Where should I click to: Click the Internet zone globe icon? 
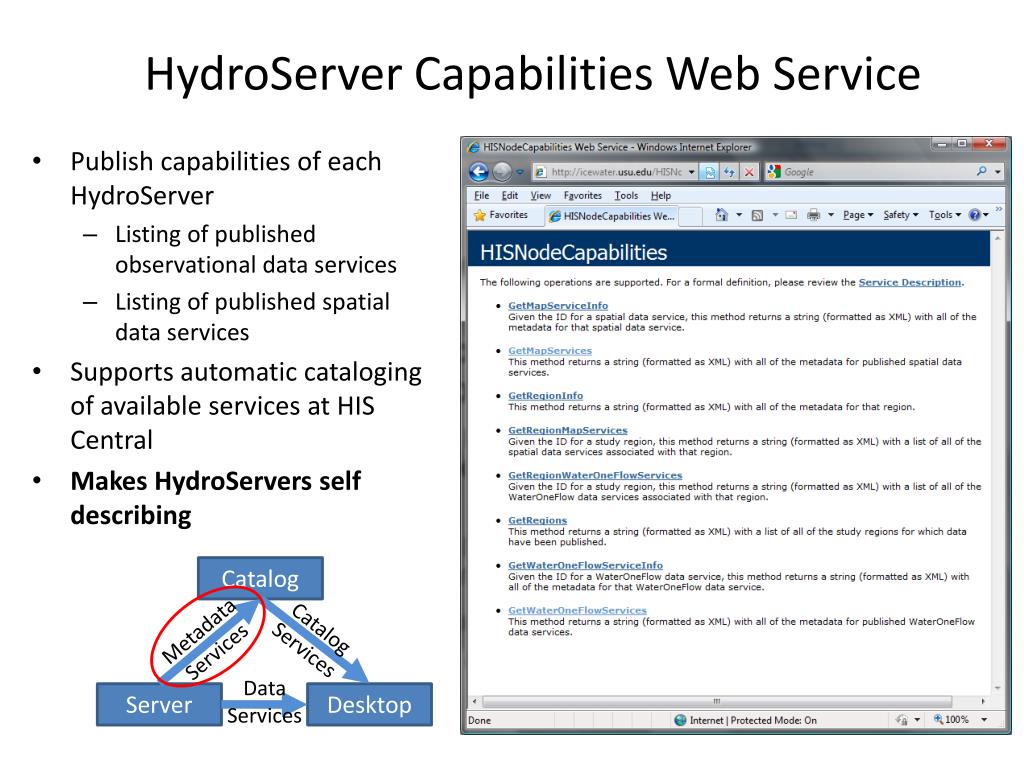point(680,720)
